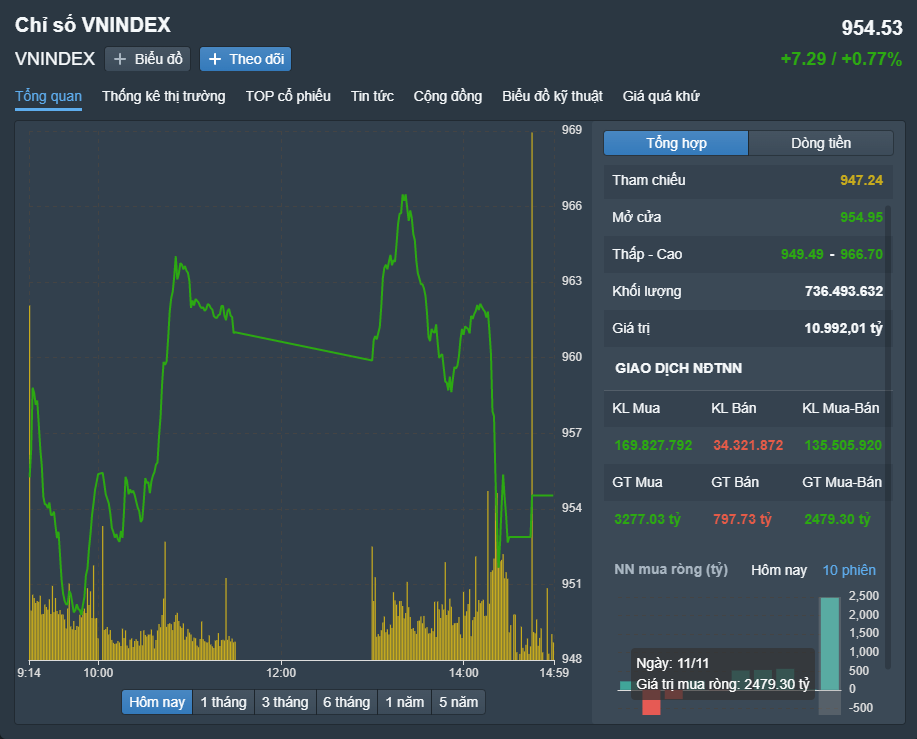Follow VNINDEX with Theo dõi button

[246, 59]
